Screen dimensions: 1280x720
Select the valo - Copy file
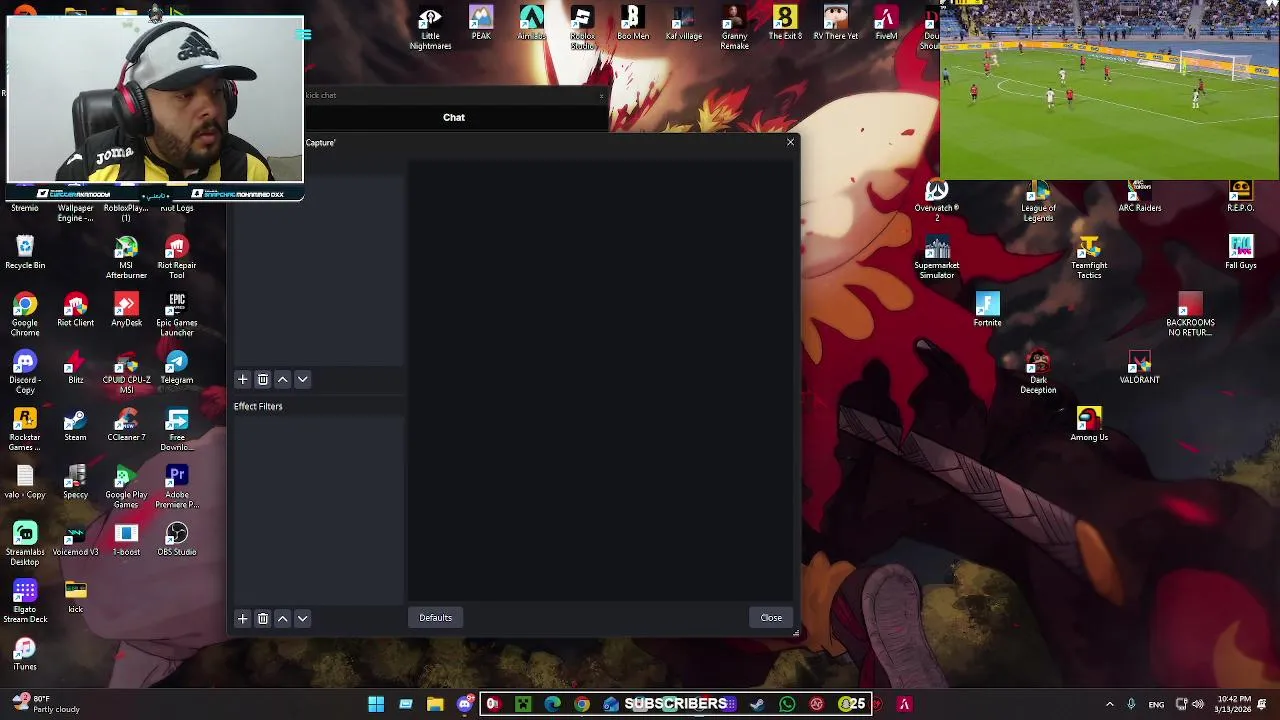click(25, 481)
